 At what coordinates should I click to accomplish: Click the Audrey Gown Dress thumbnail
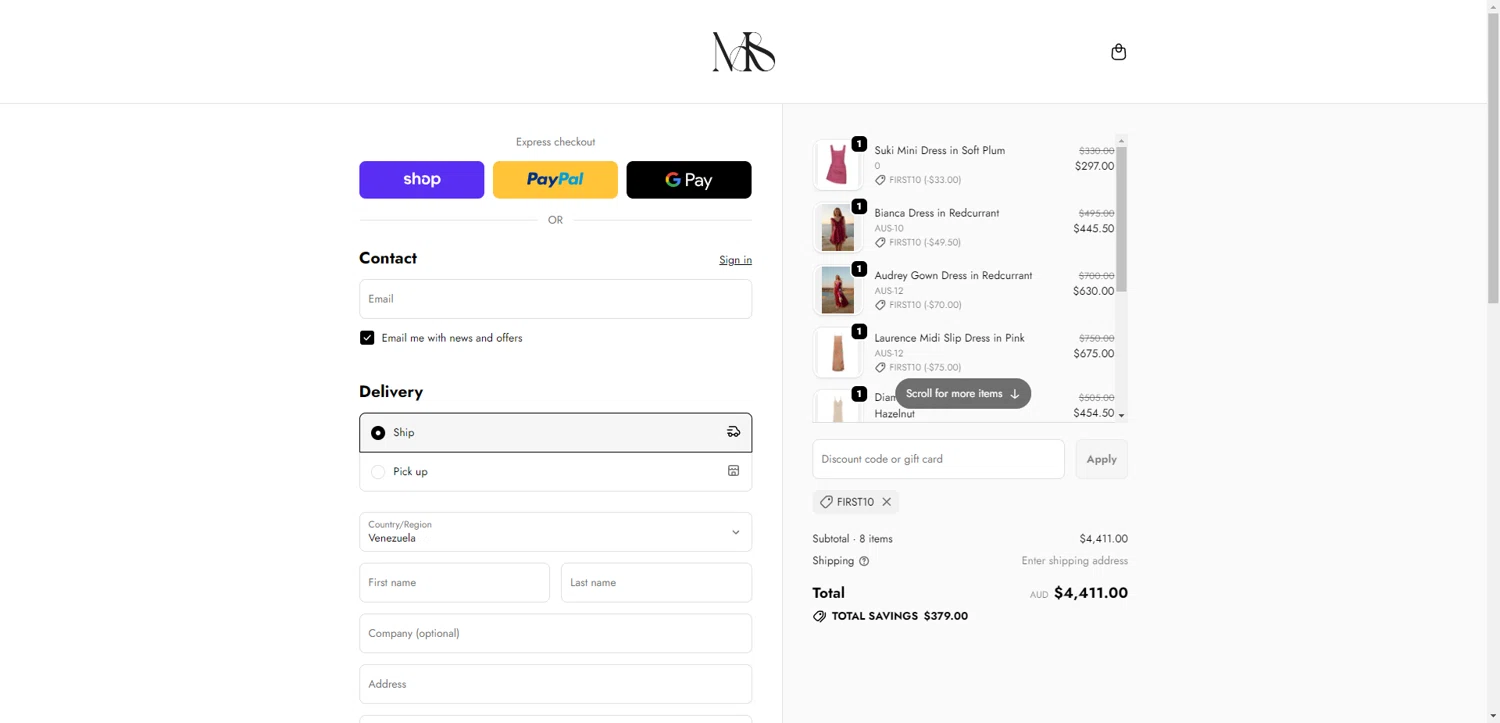(837, 290)
